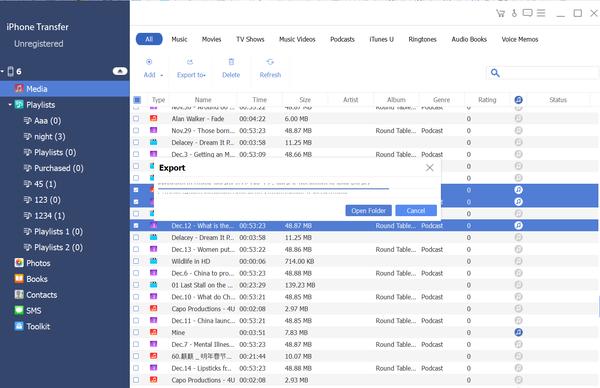Open the feedback chat icon
This screenshot has width=600, height=388.
pyautogui.click(x=527, y=13)
